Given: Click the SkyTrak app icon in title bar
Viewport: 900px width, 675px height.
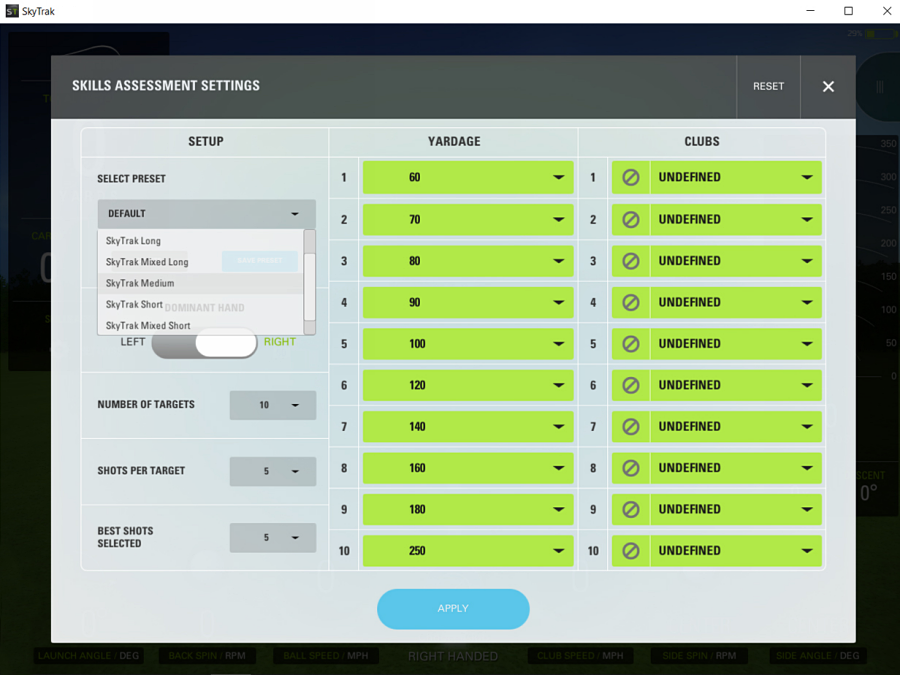Looking at the screenshot, I should pos(11,11).
